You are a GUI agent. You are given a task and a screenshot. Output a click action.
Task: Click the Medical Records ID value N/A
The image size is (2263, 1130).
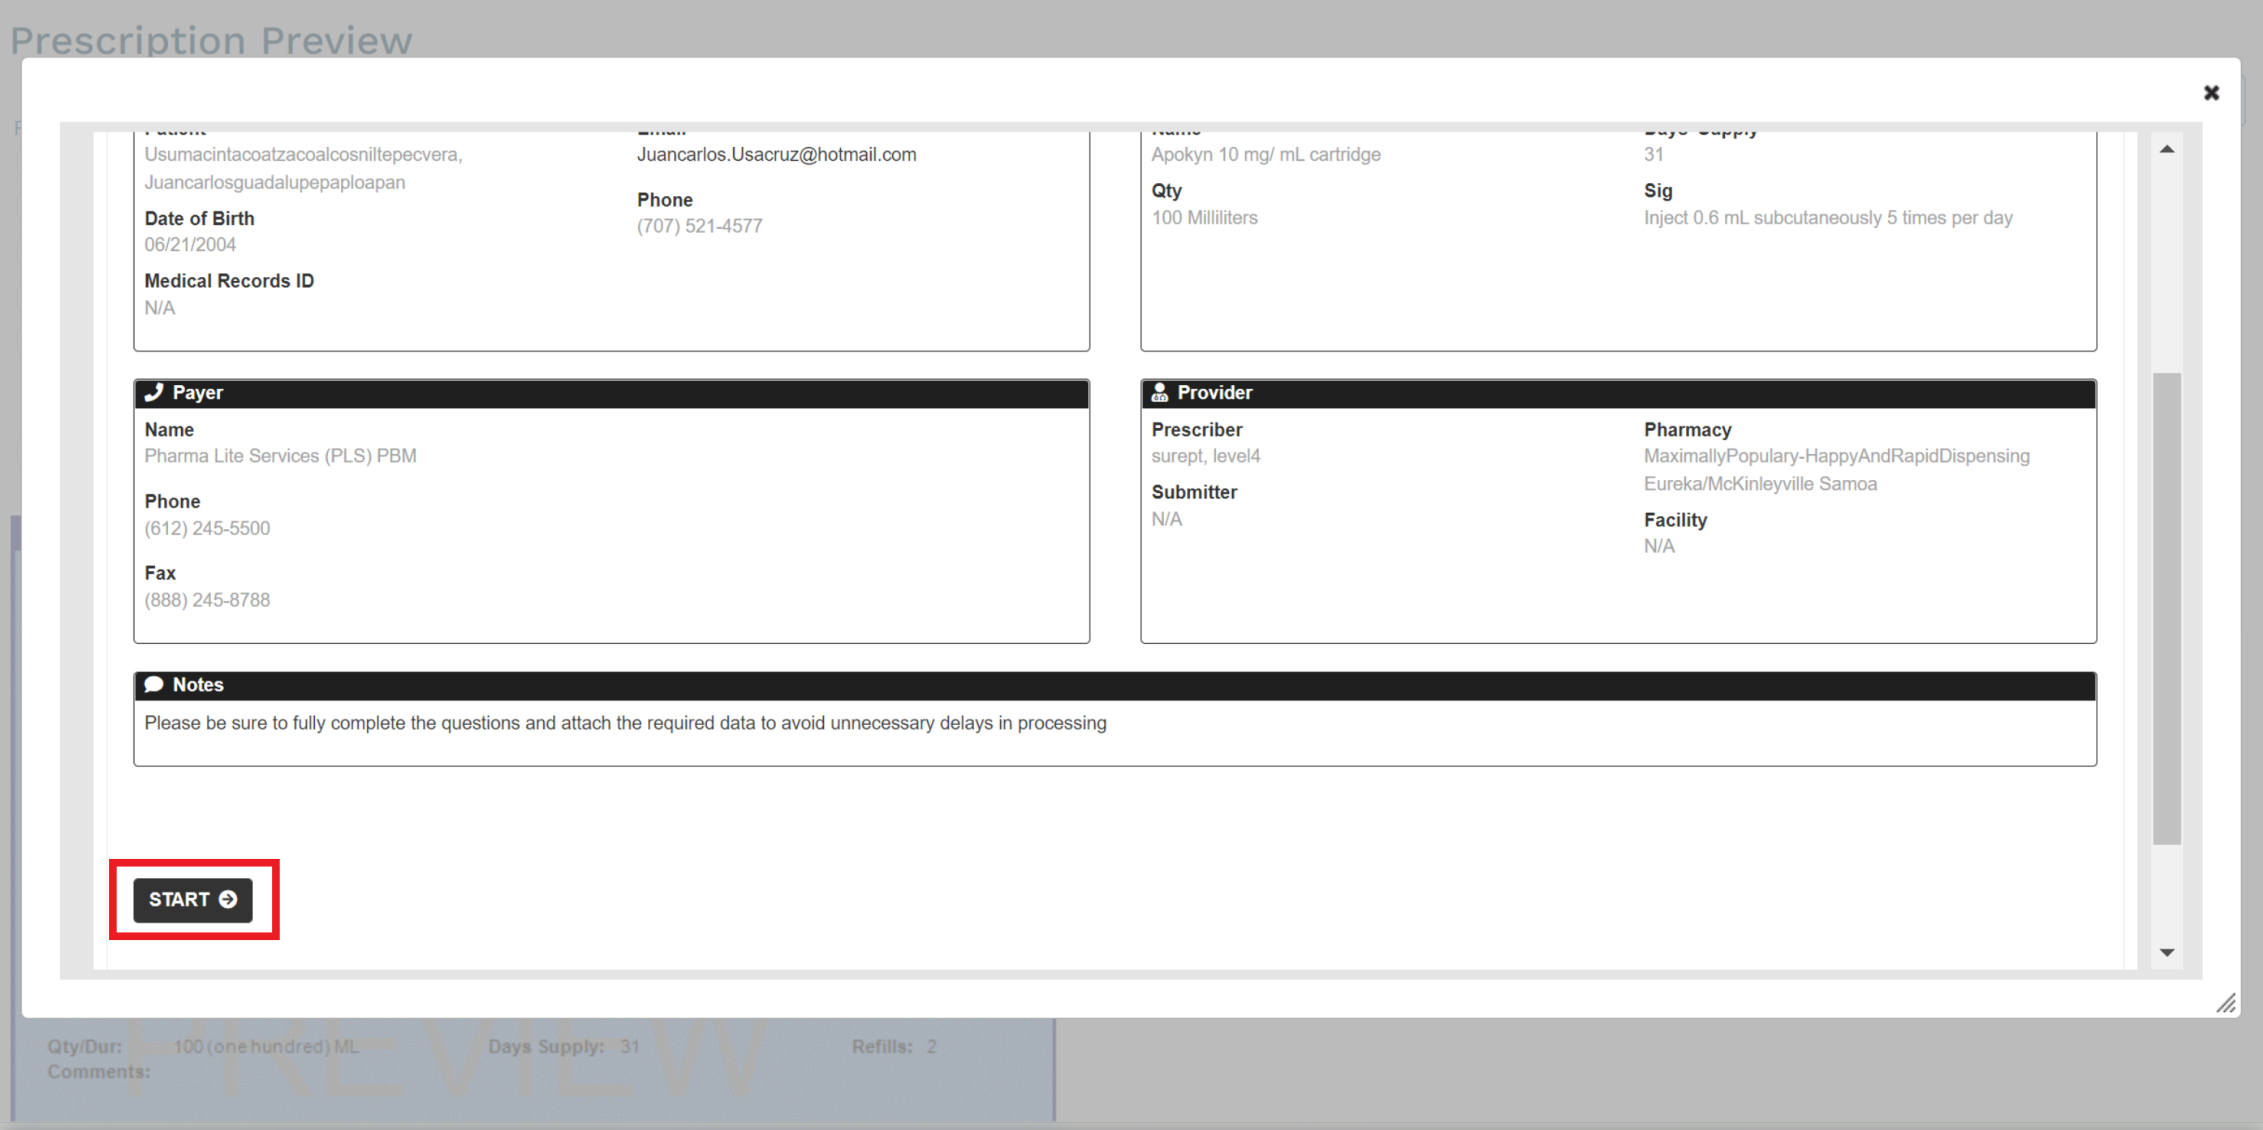coord(159,307)
